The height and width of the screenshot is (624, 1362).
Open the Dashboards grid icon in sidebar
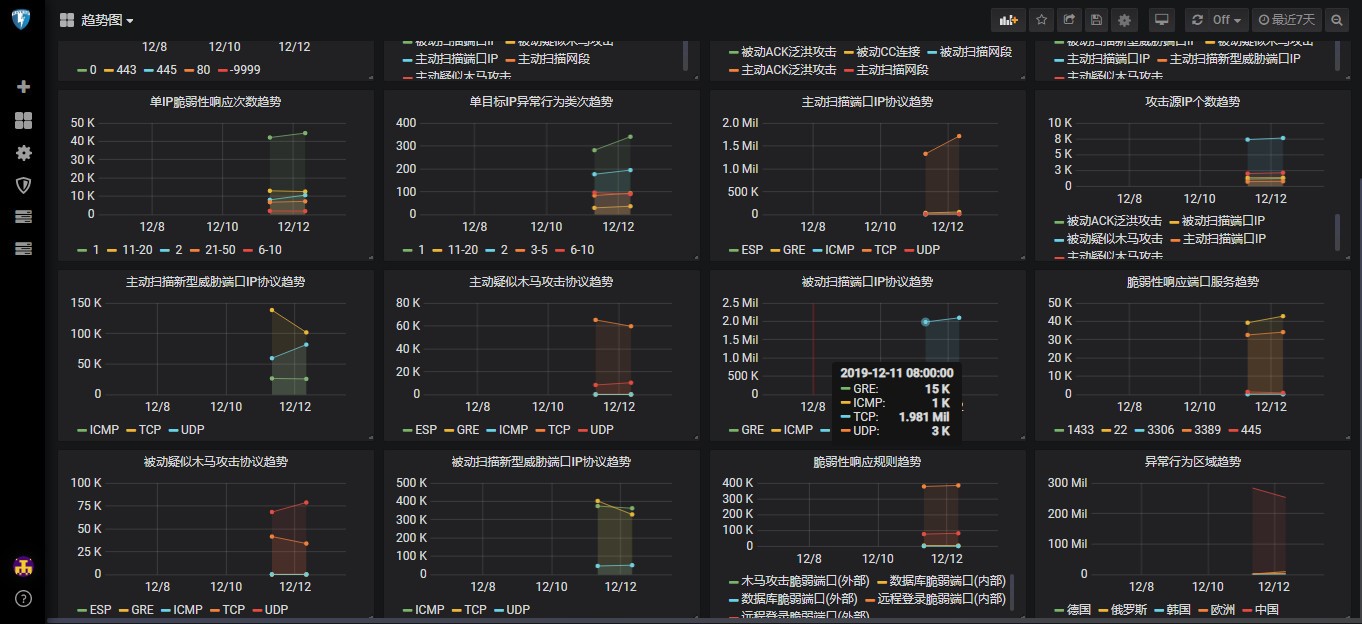[23, 120]
